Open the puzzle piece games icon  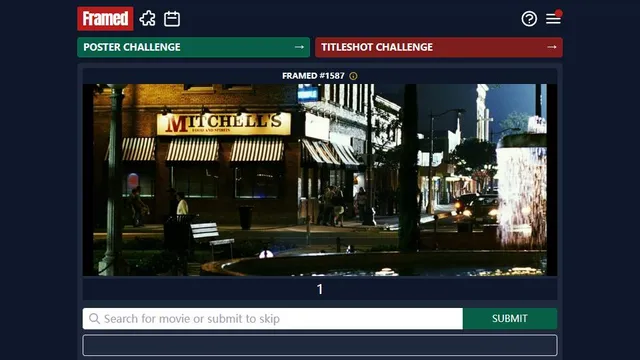tap(147, 19)
